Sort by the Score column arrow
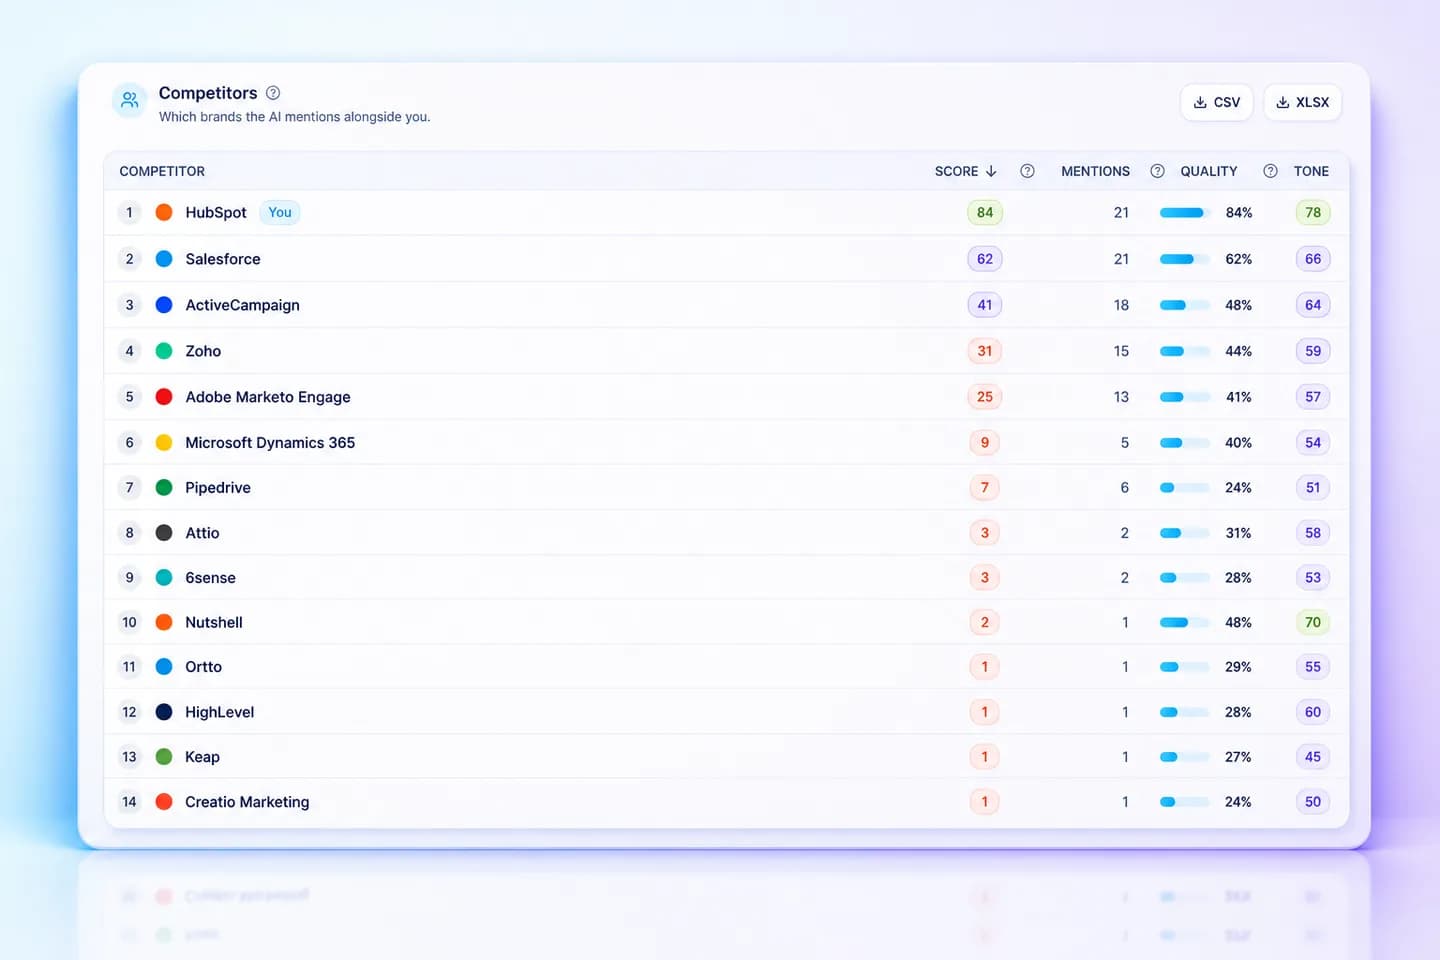 tap(991, 171)
